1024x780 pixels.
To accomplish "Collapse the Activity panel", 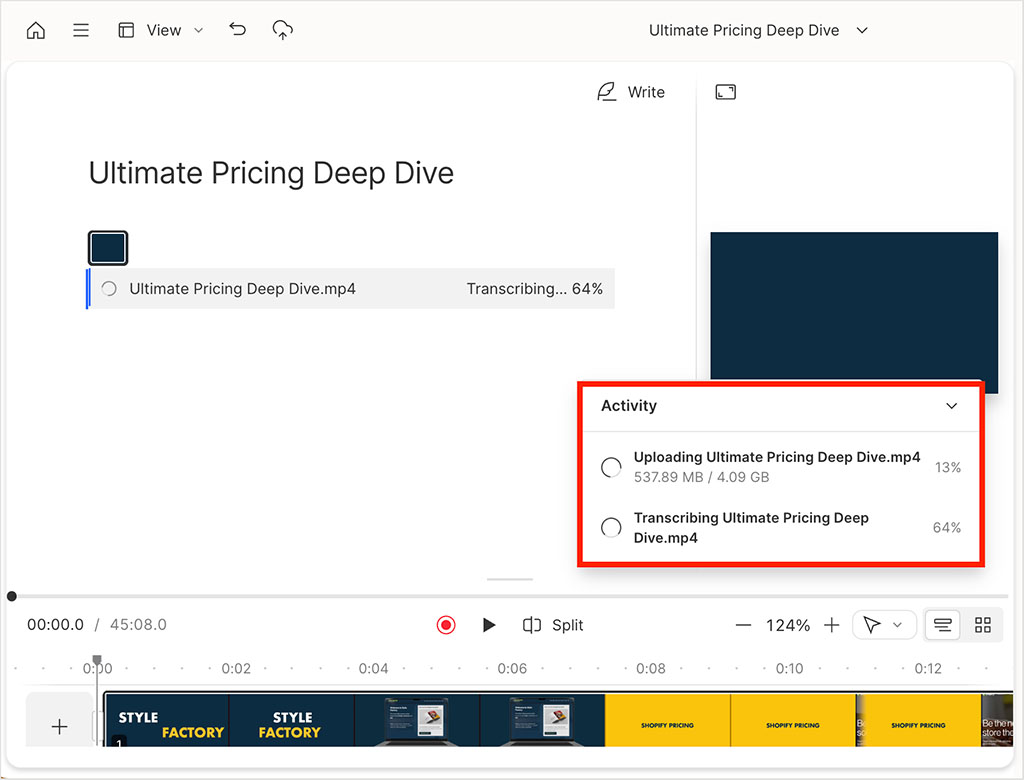I will pyautogui.click(x=951, y=406).
